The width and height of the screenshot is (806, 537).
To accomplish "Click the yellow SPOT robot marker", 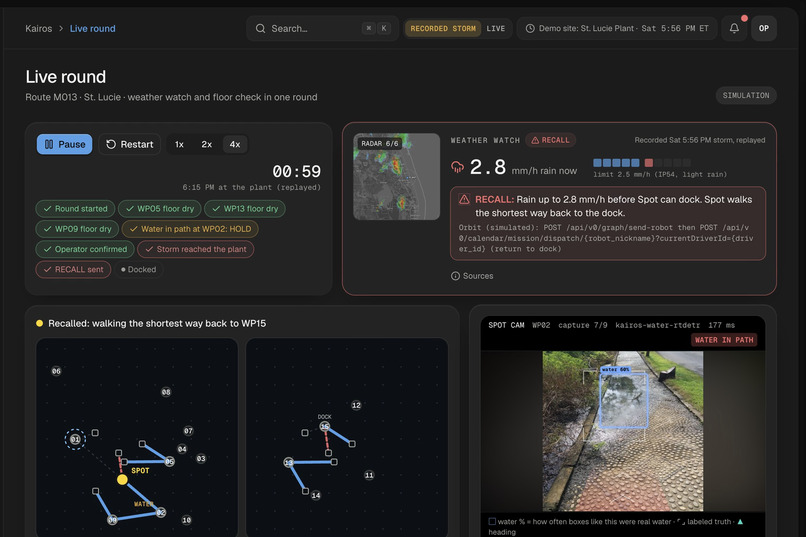I will tap(122, 479).
